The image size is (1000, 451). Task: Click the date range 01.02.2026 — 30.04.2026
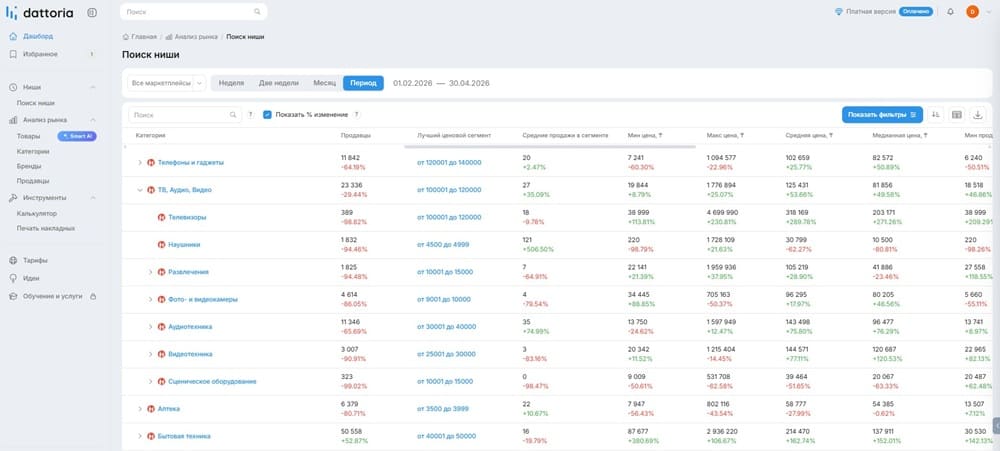[441, 83]
